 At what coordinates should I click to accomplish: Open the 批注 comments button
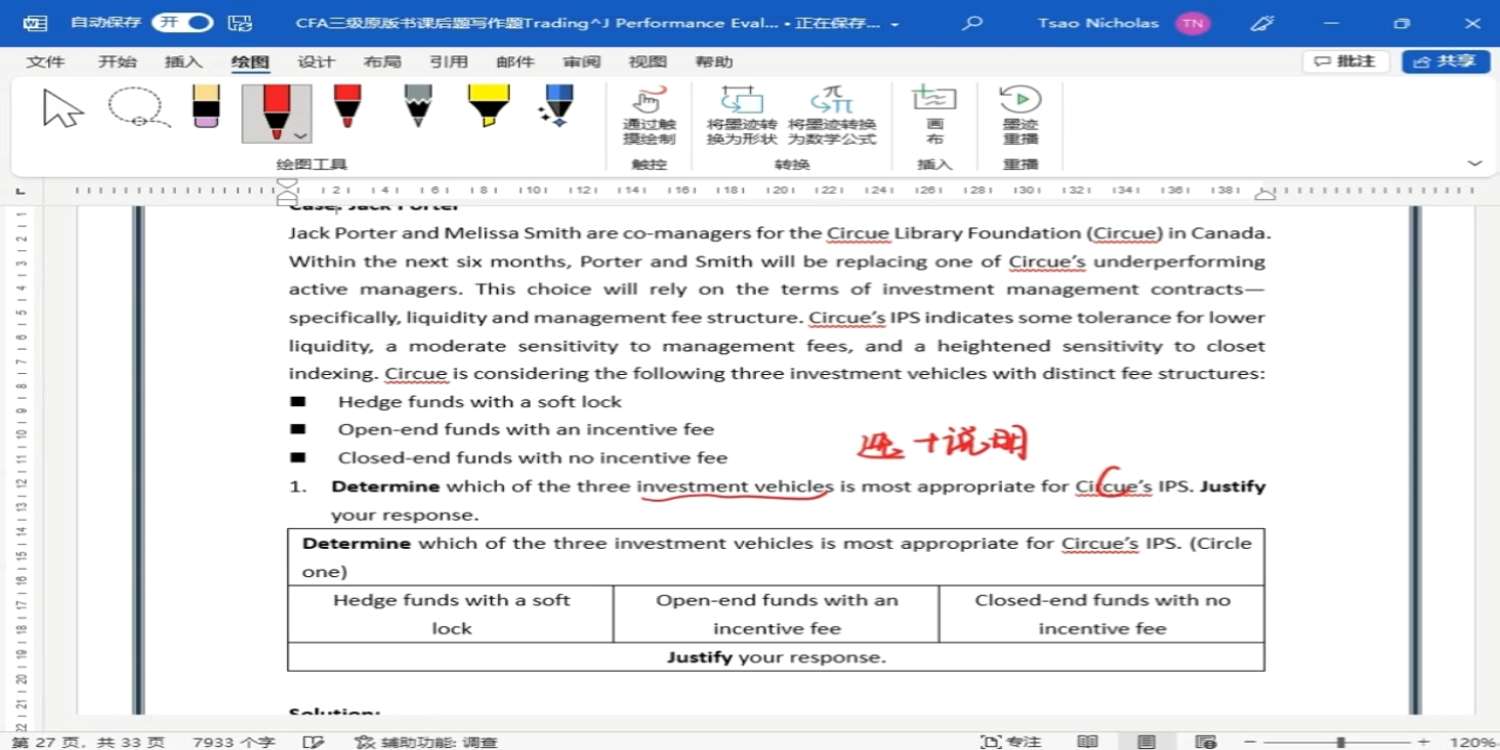click(1346, 61)
